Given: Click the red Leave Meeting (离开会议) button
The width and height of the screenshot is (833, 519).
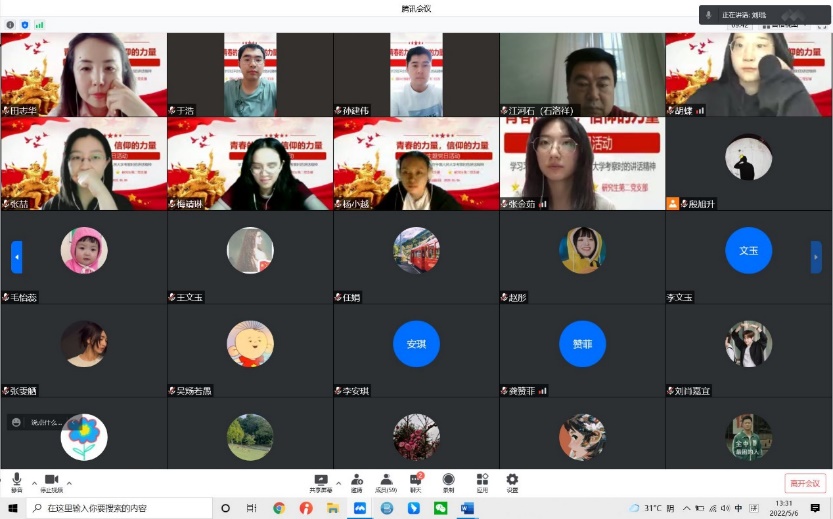Looking at the screenshot, I should point(804,483).
